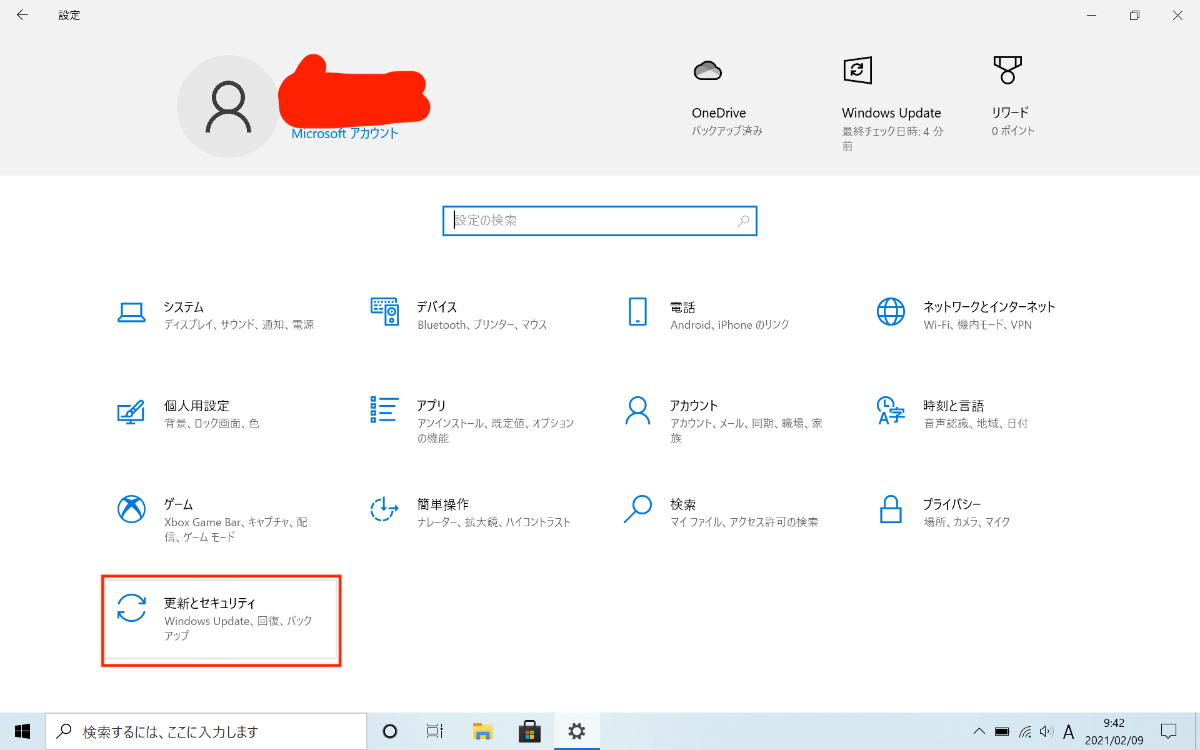
Task: Click the Windows Update label in header
Action: coord(892,113)
